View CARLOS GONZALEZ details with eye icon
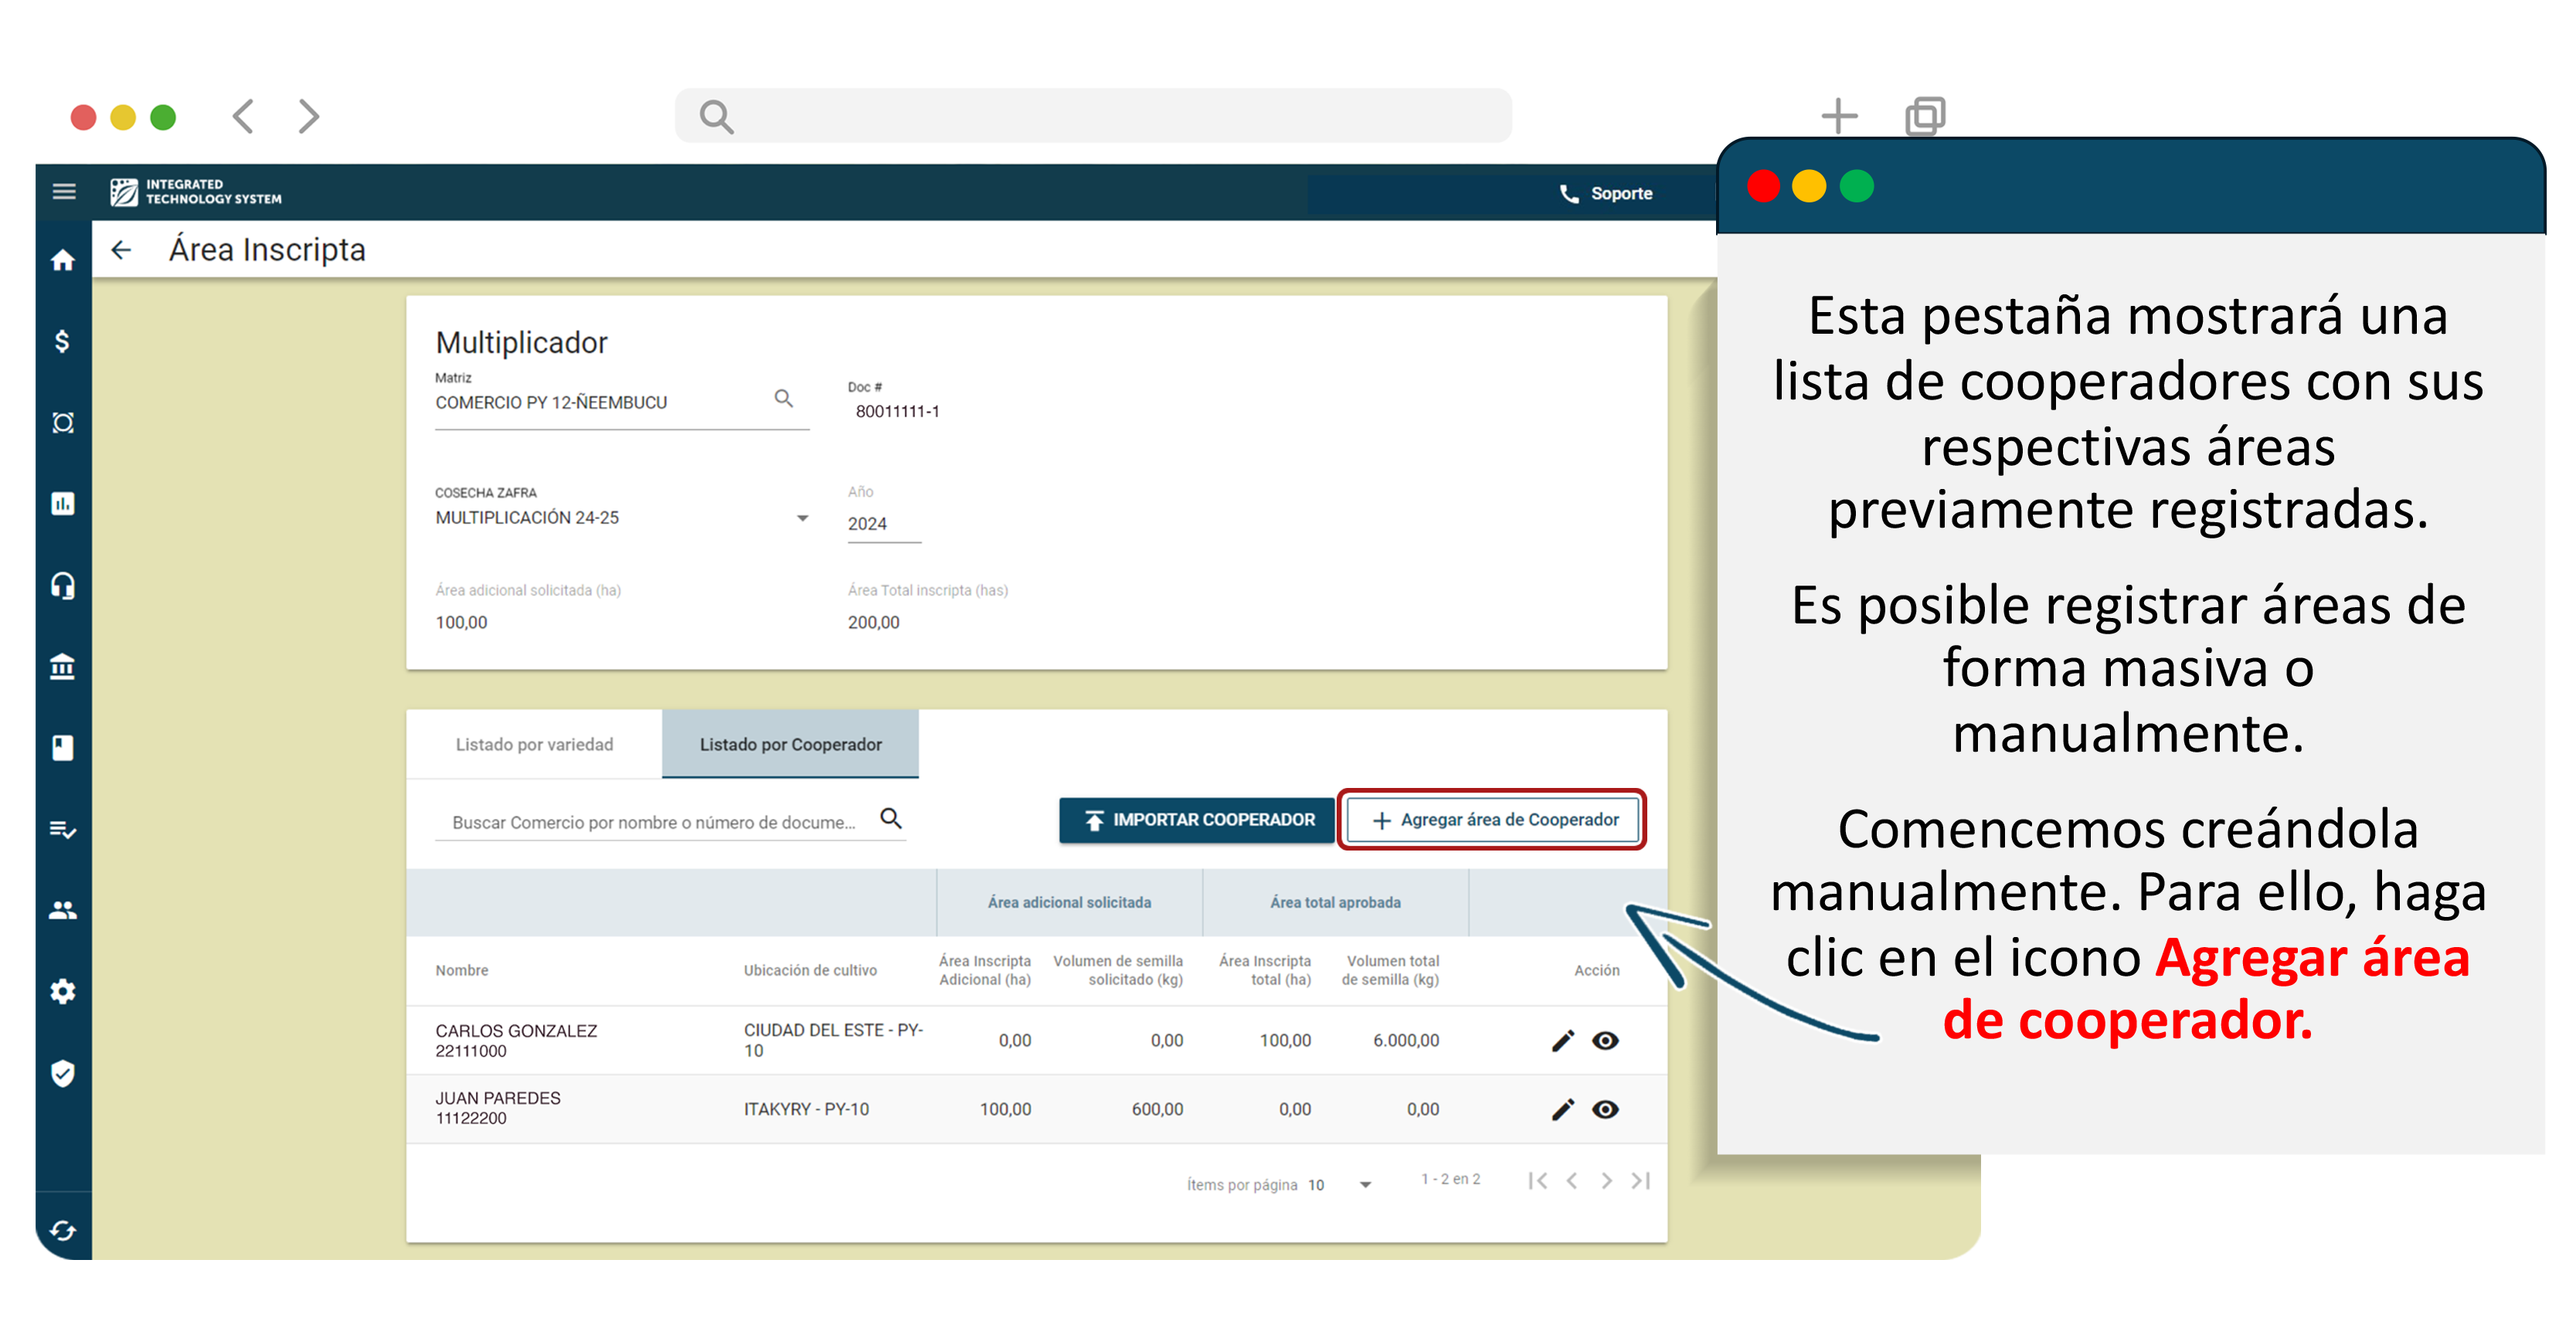This screenshot has width=2576, height=1321. [1605, 1041]
